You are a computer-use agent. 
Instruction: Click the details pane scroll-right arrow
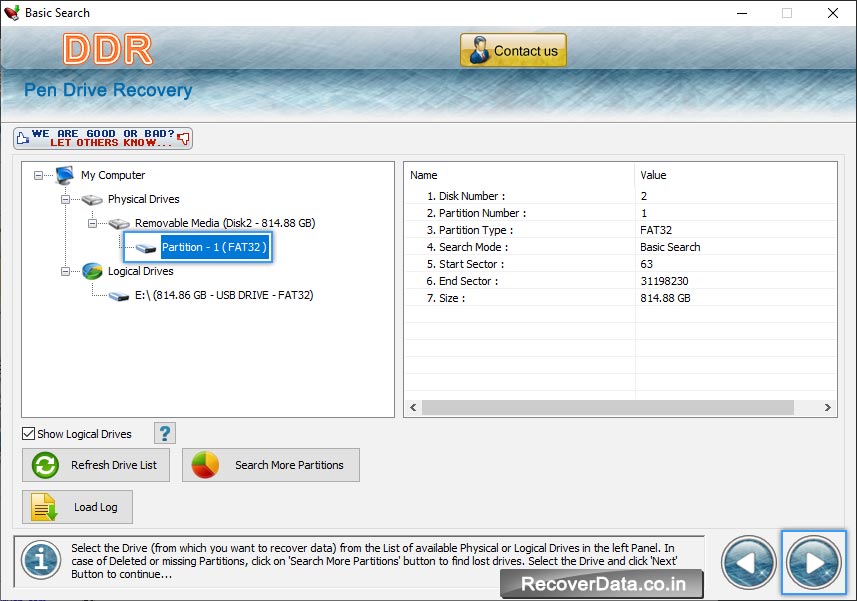click(827, 407)
